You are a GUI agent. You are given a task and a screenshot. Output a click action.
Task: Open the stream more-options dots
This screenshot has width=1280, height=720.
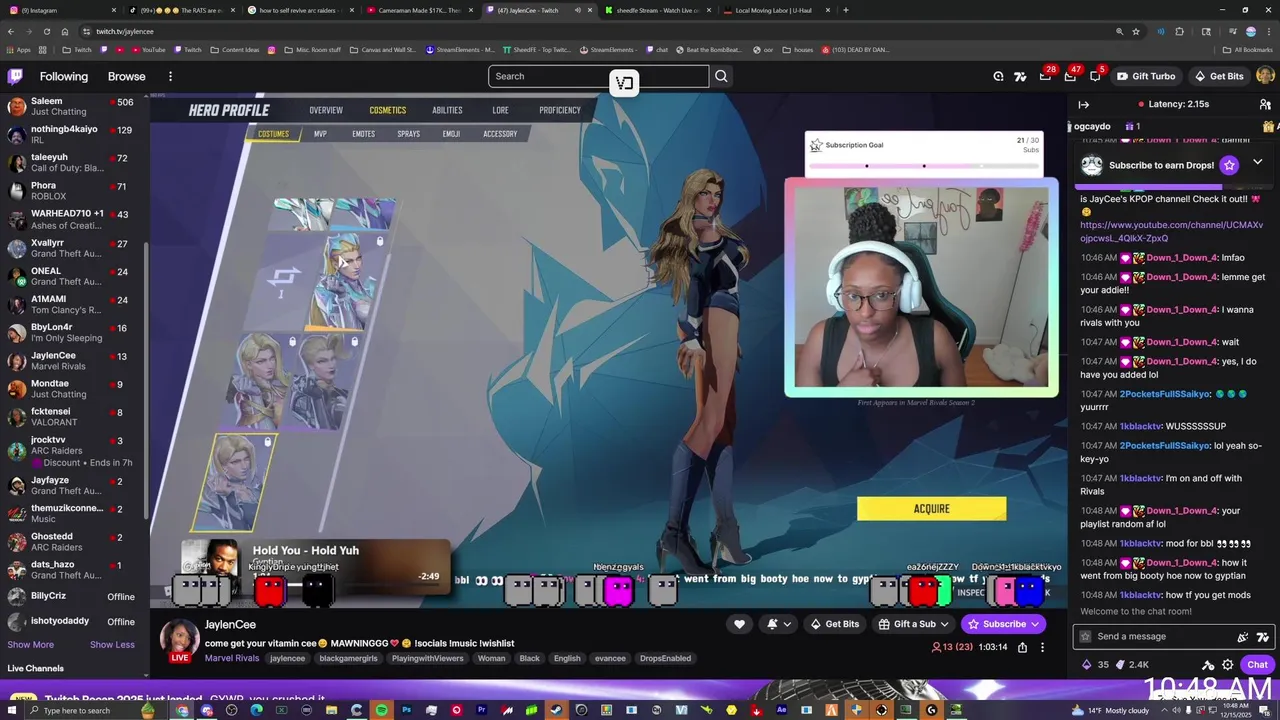1042,647
